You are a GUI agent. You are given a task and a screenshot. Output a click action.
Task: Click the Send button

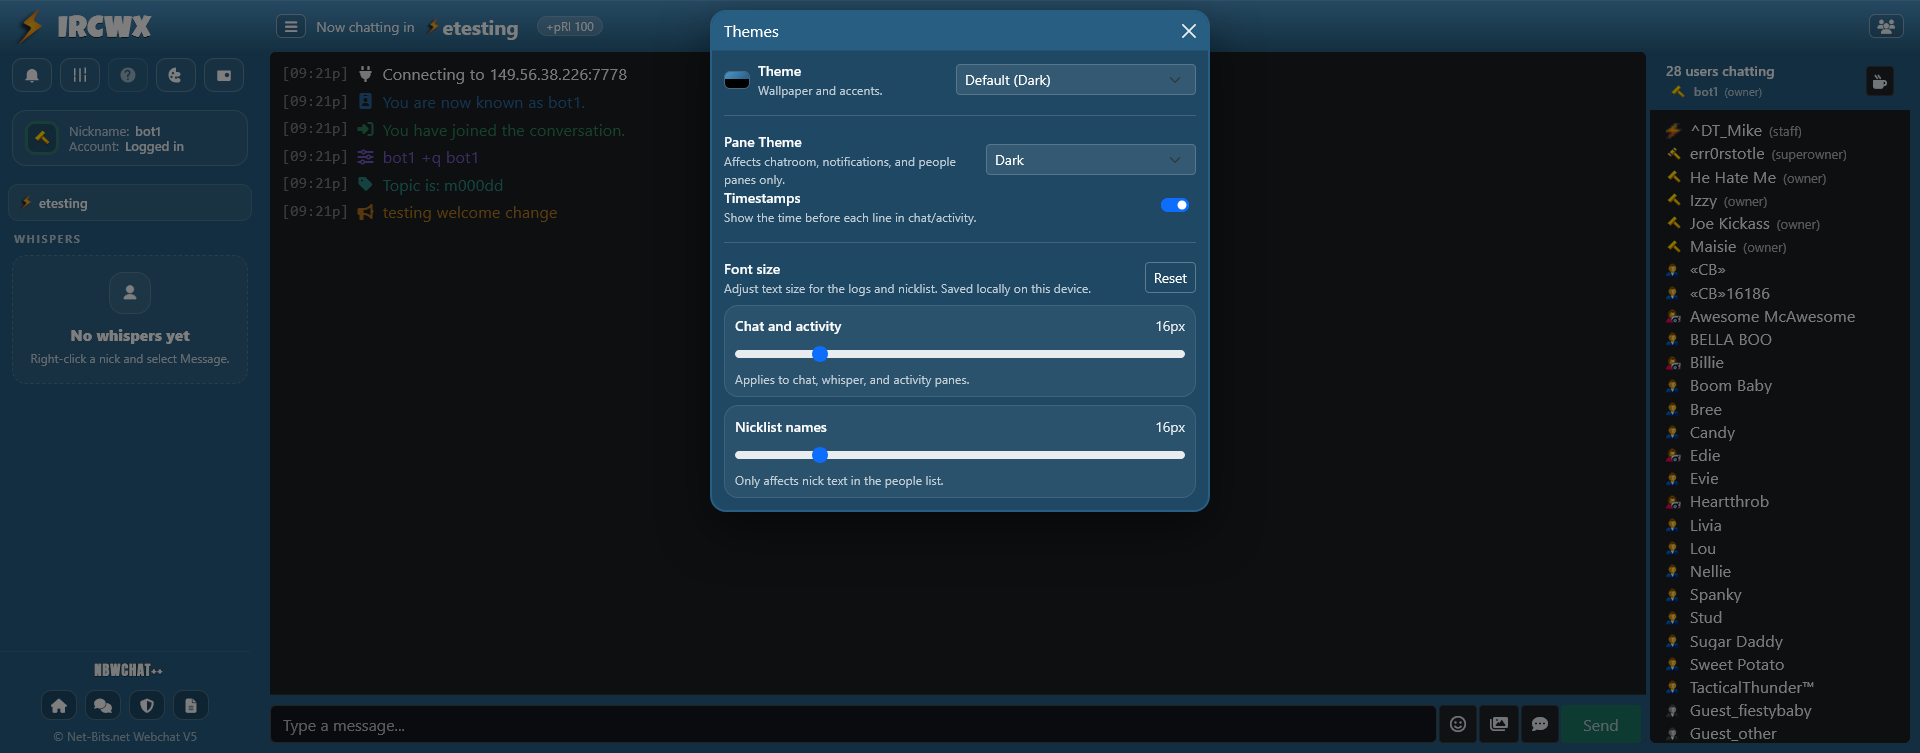pos(1600,725)
